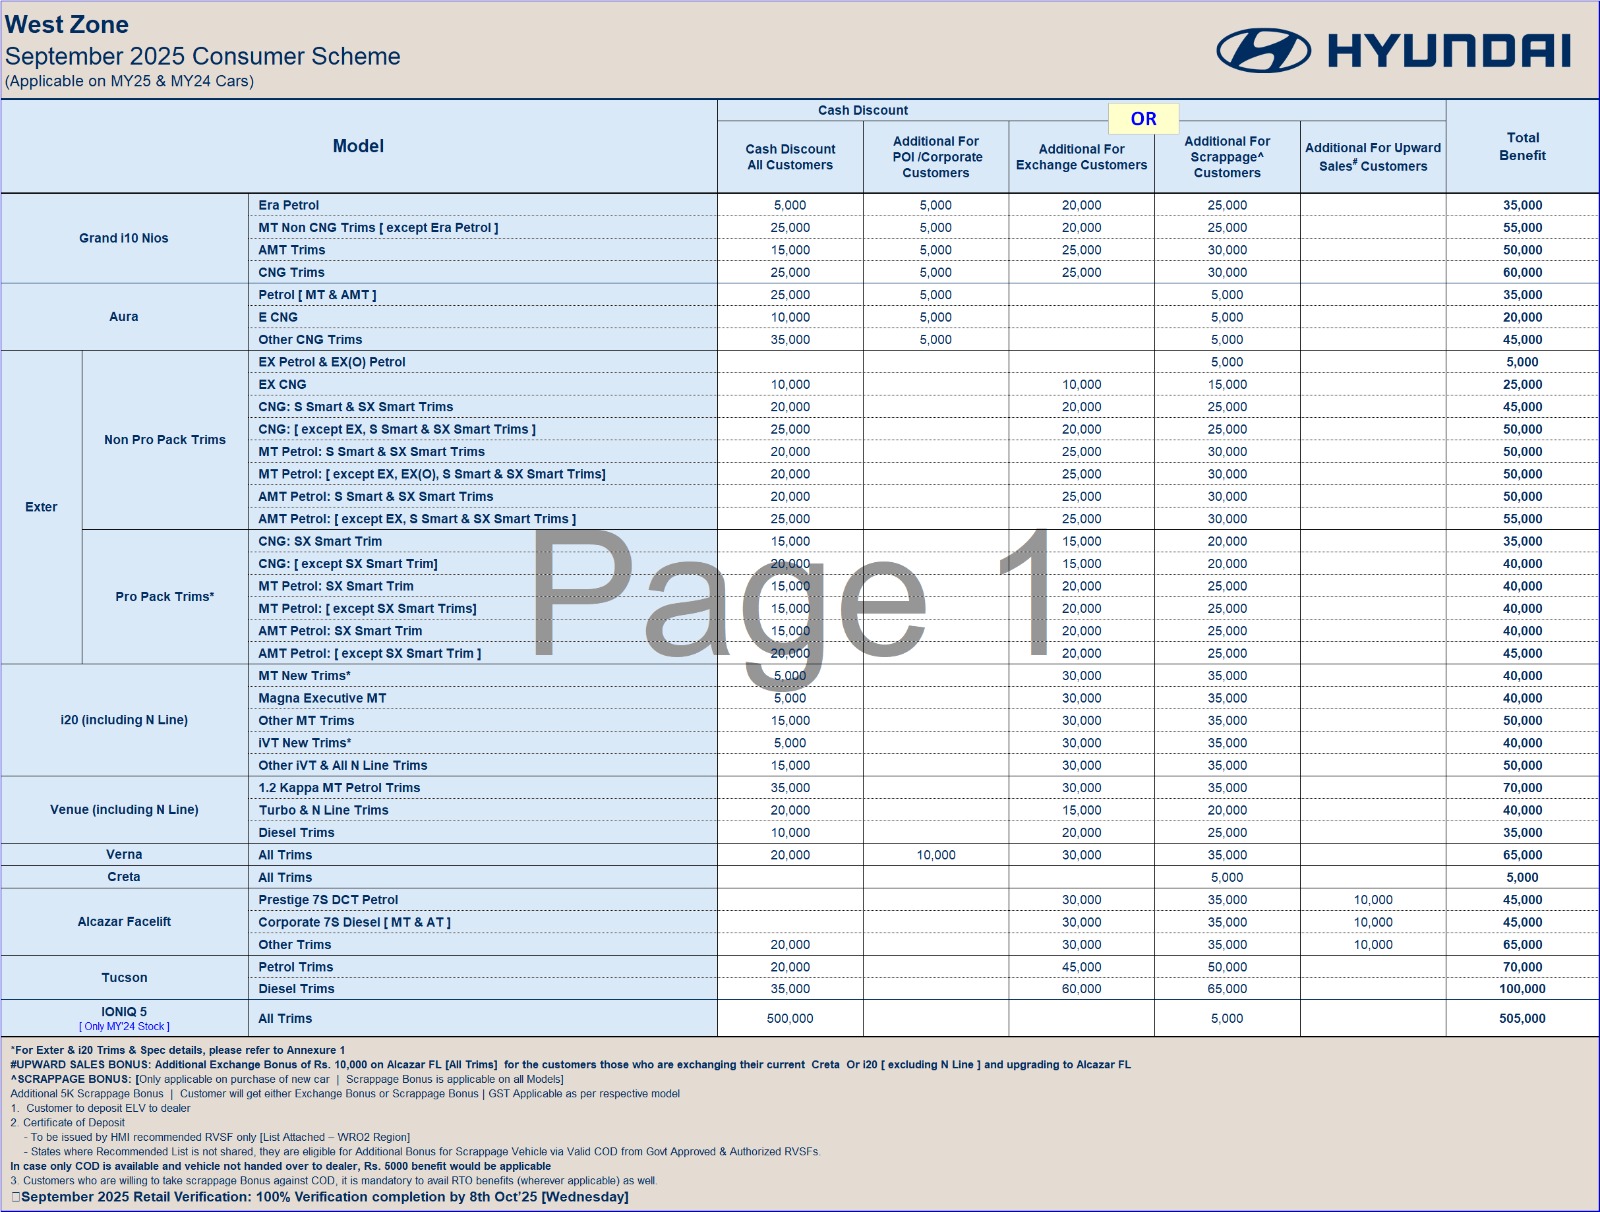The height and width of the screenshot is (1212, 1600).
Task: Select the 500,000 cash discount cell
Action: [x=790, y=1019]
